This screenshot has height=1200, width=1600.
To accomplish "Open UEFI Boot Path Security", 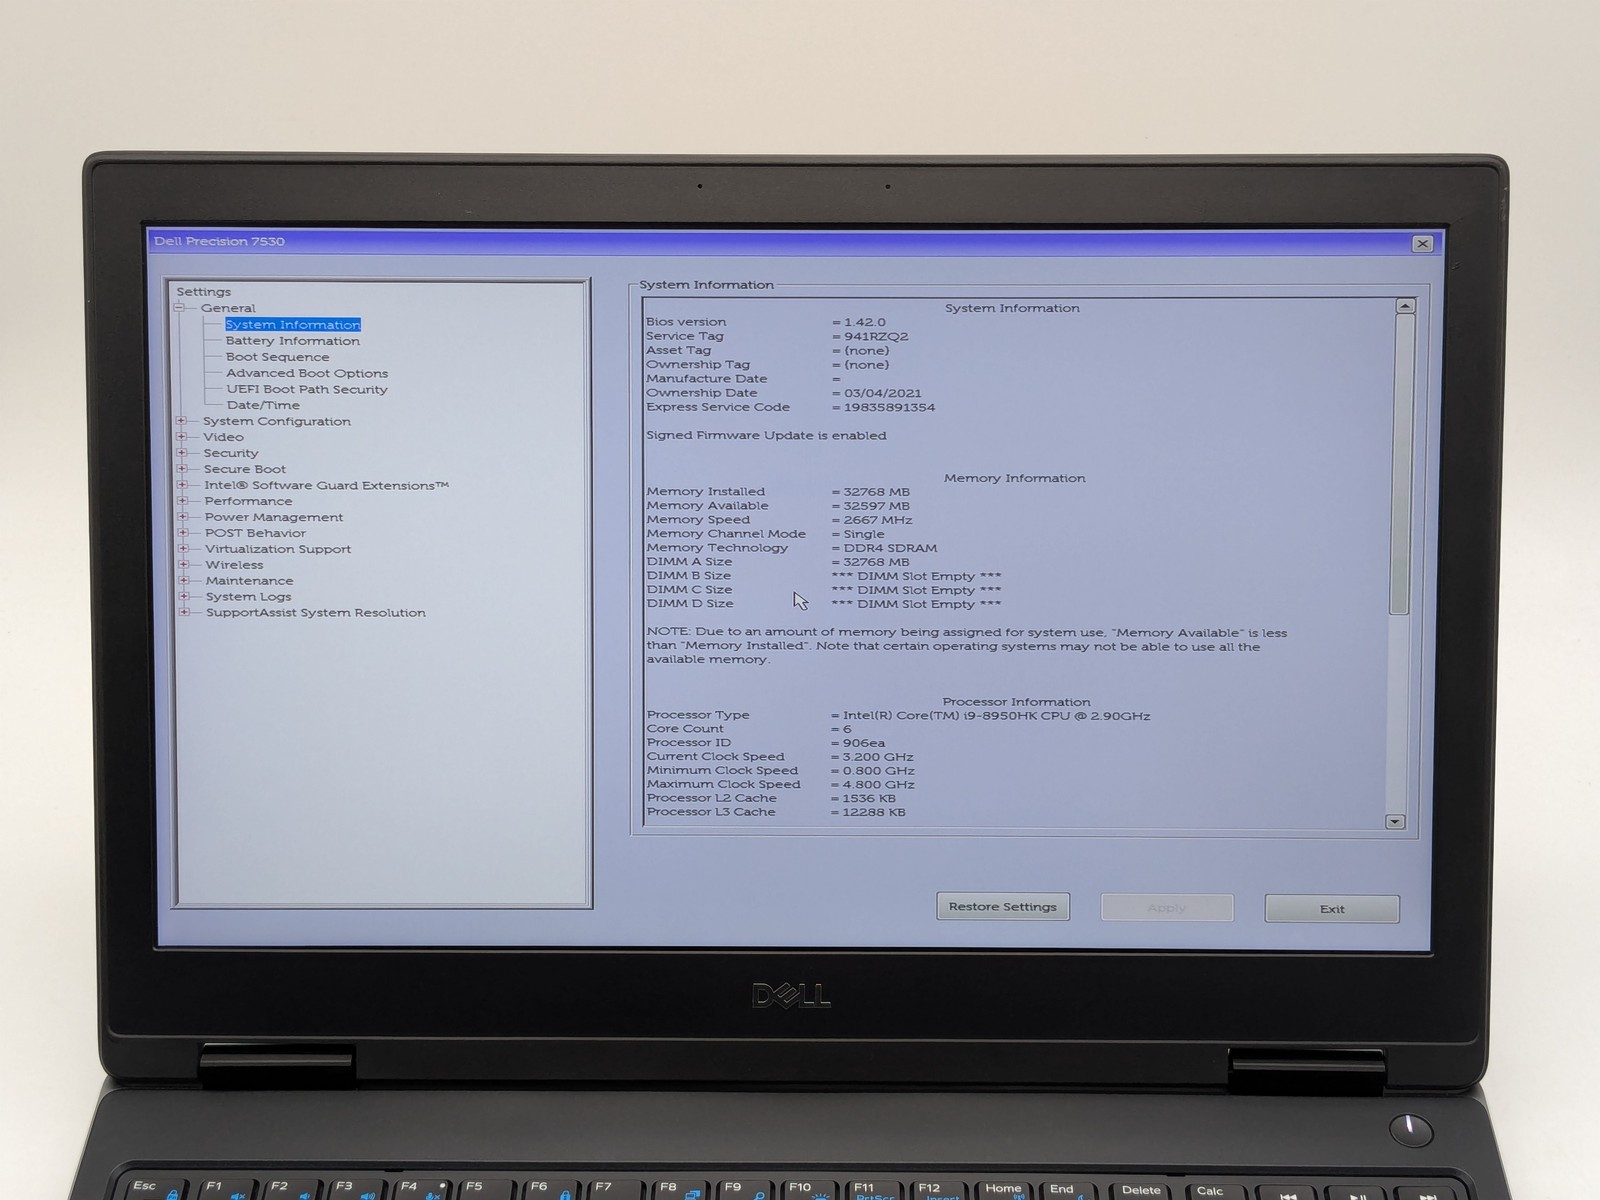I will [x=307, y=389].
